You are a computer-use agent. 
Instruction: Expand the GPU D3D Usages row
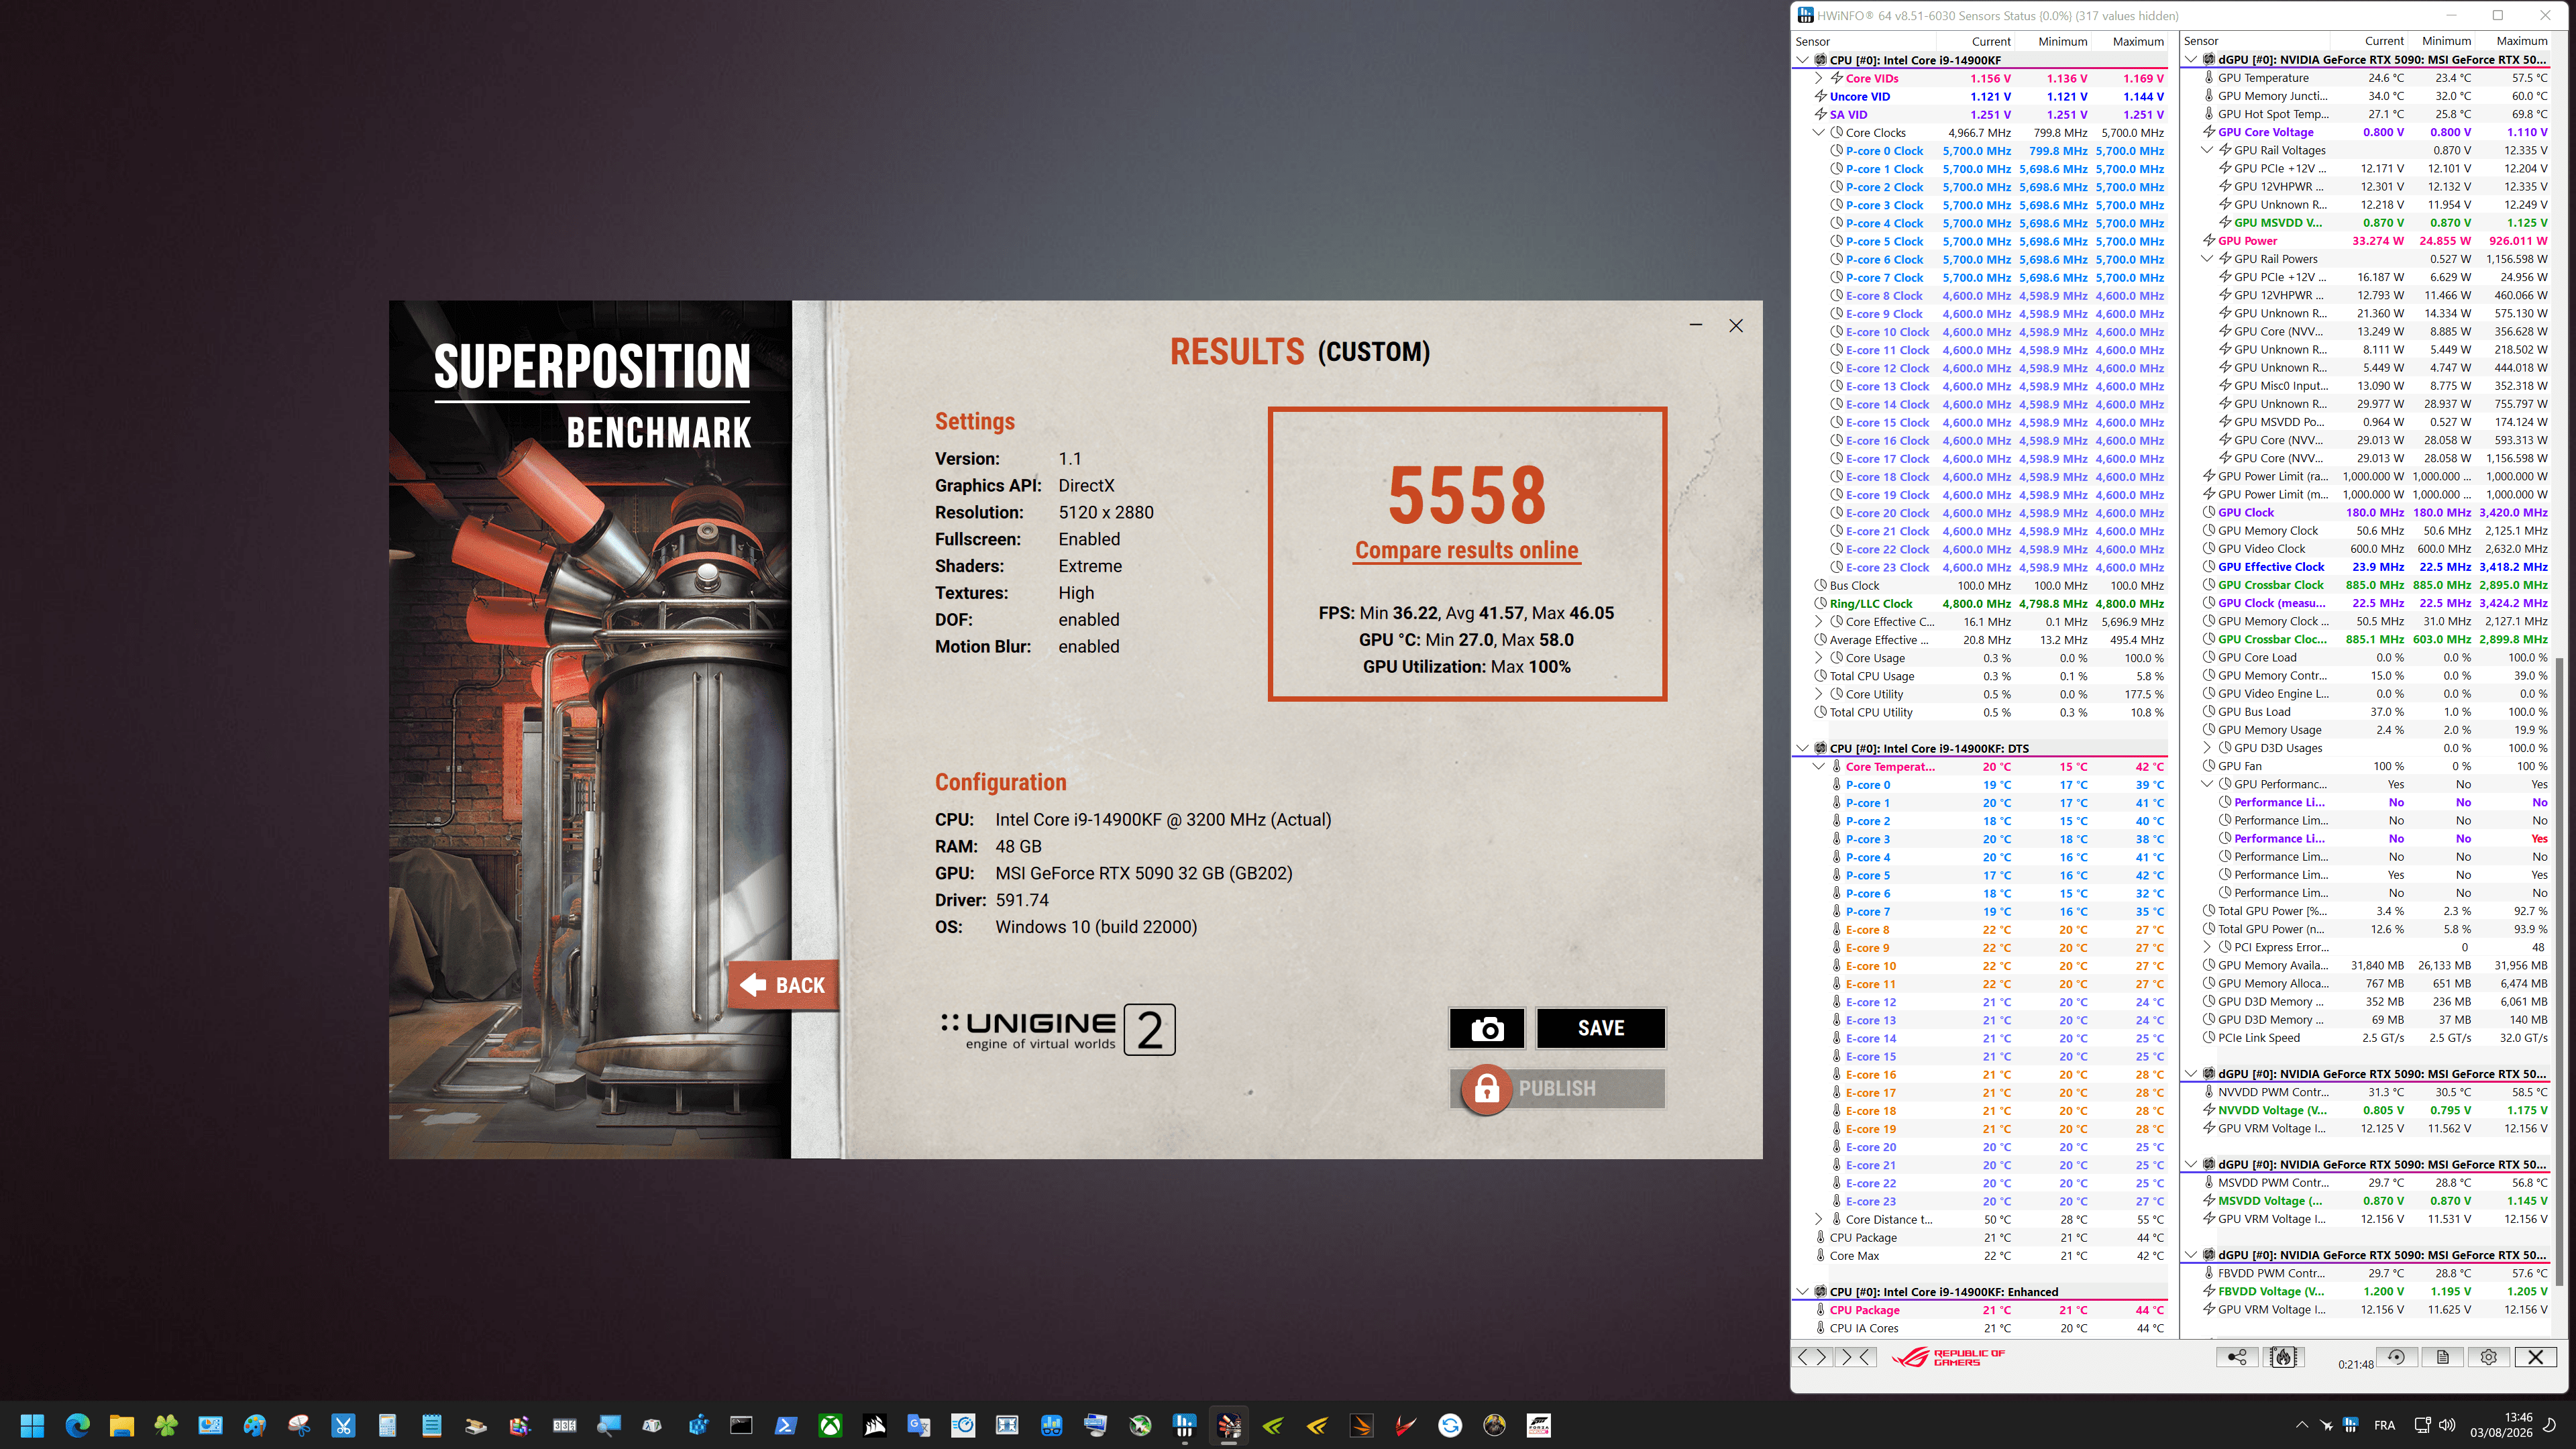point(2207,748)
